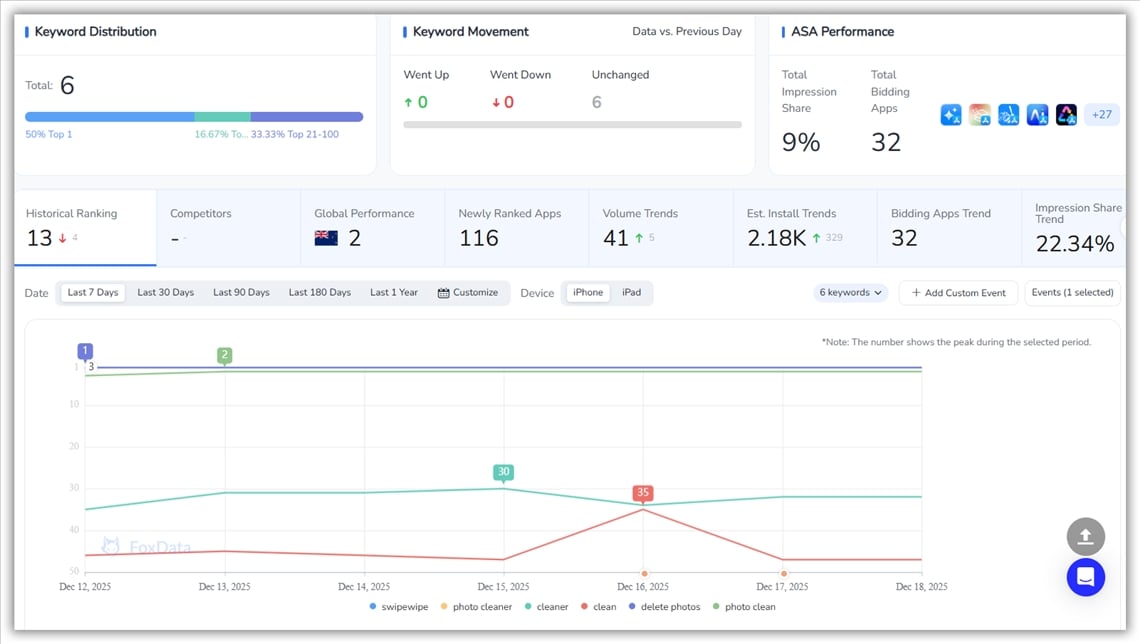This screenshot has height=644, width=1140.
Task: Click the black triangle bidding app icon
Action: click(x=1066, y=115)
